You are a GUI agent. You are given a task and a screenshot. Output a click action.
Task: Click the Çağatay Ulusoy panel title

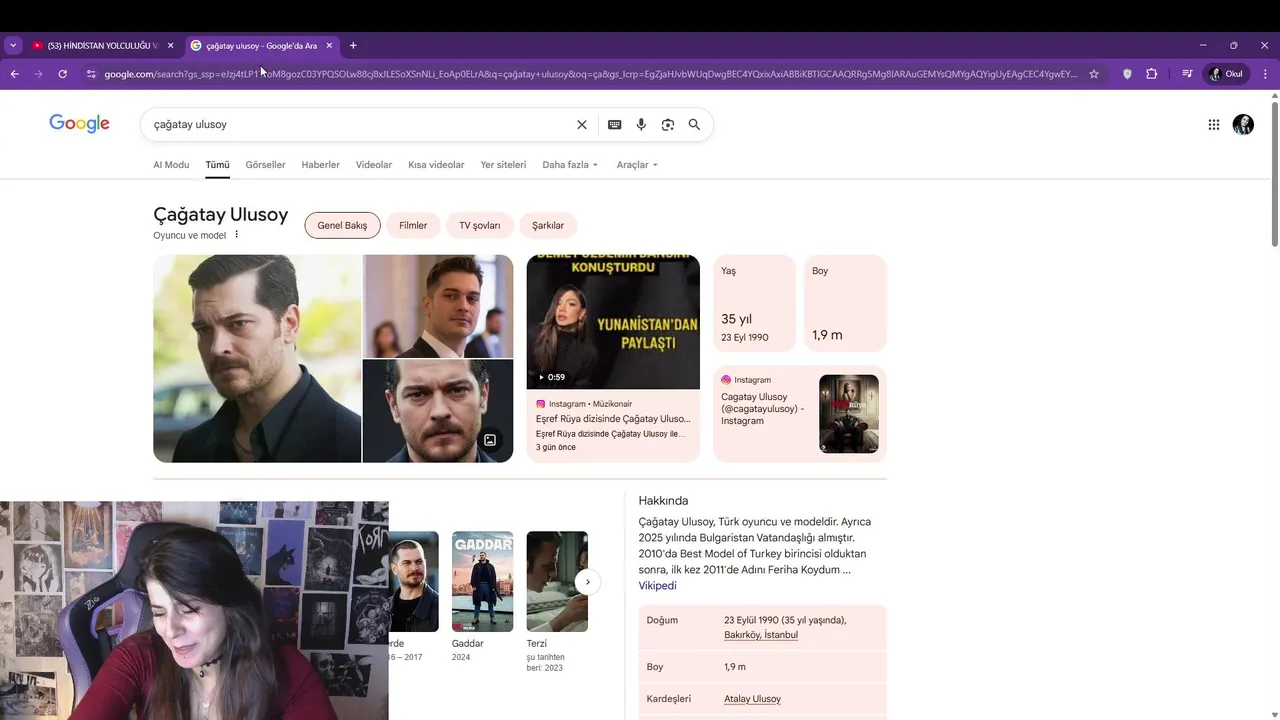(220, 214)
